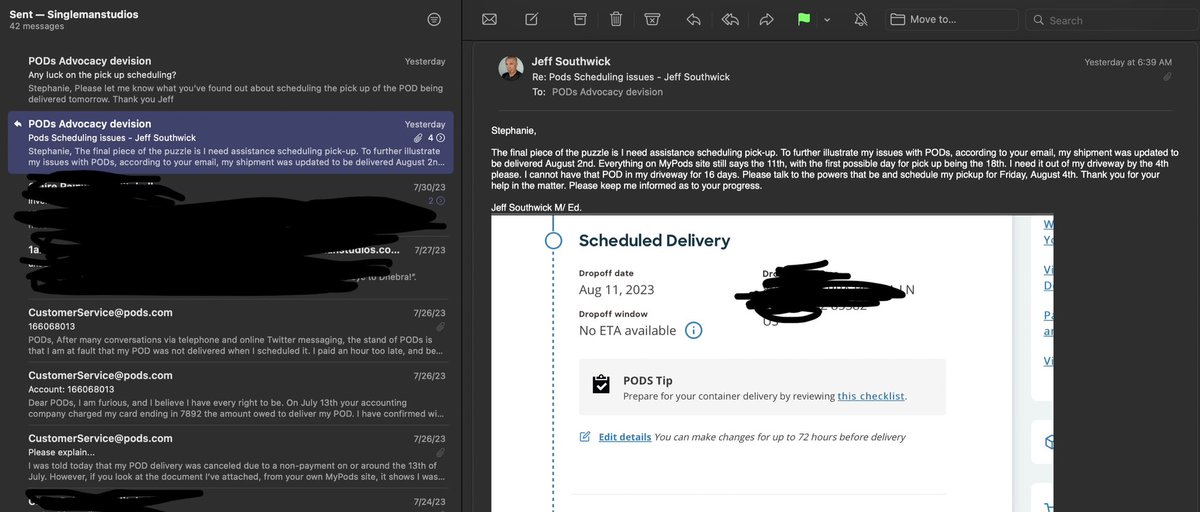1200x512 pixels.
Task: Click 'Yesterday at 6:39 AM' timestamp
Action: (1129, 62)
